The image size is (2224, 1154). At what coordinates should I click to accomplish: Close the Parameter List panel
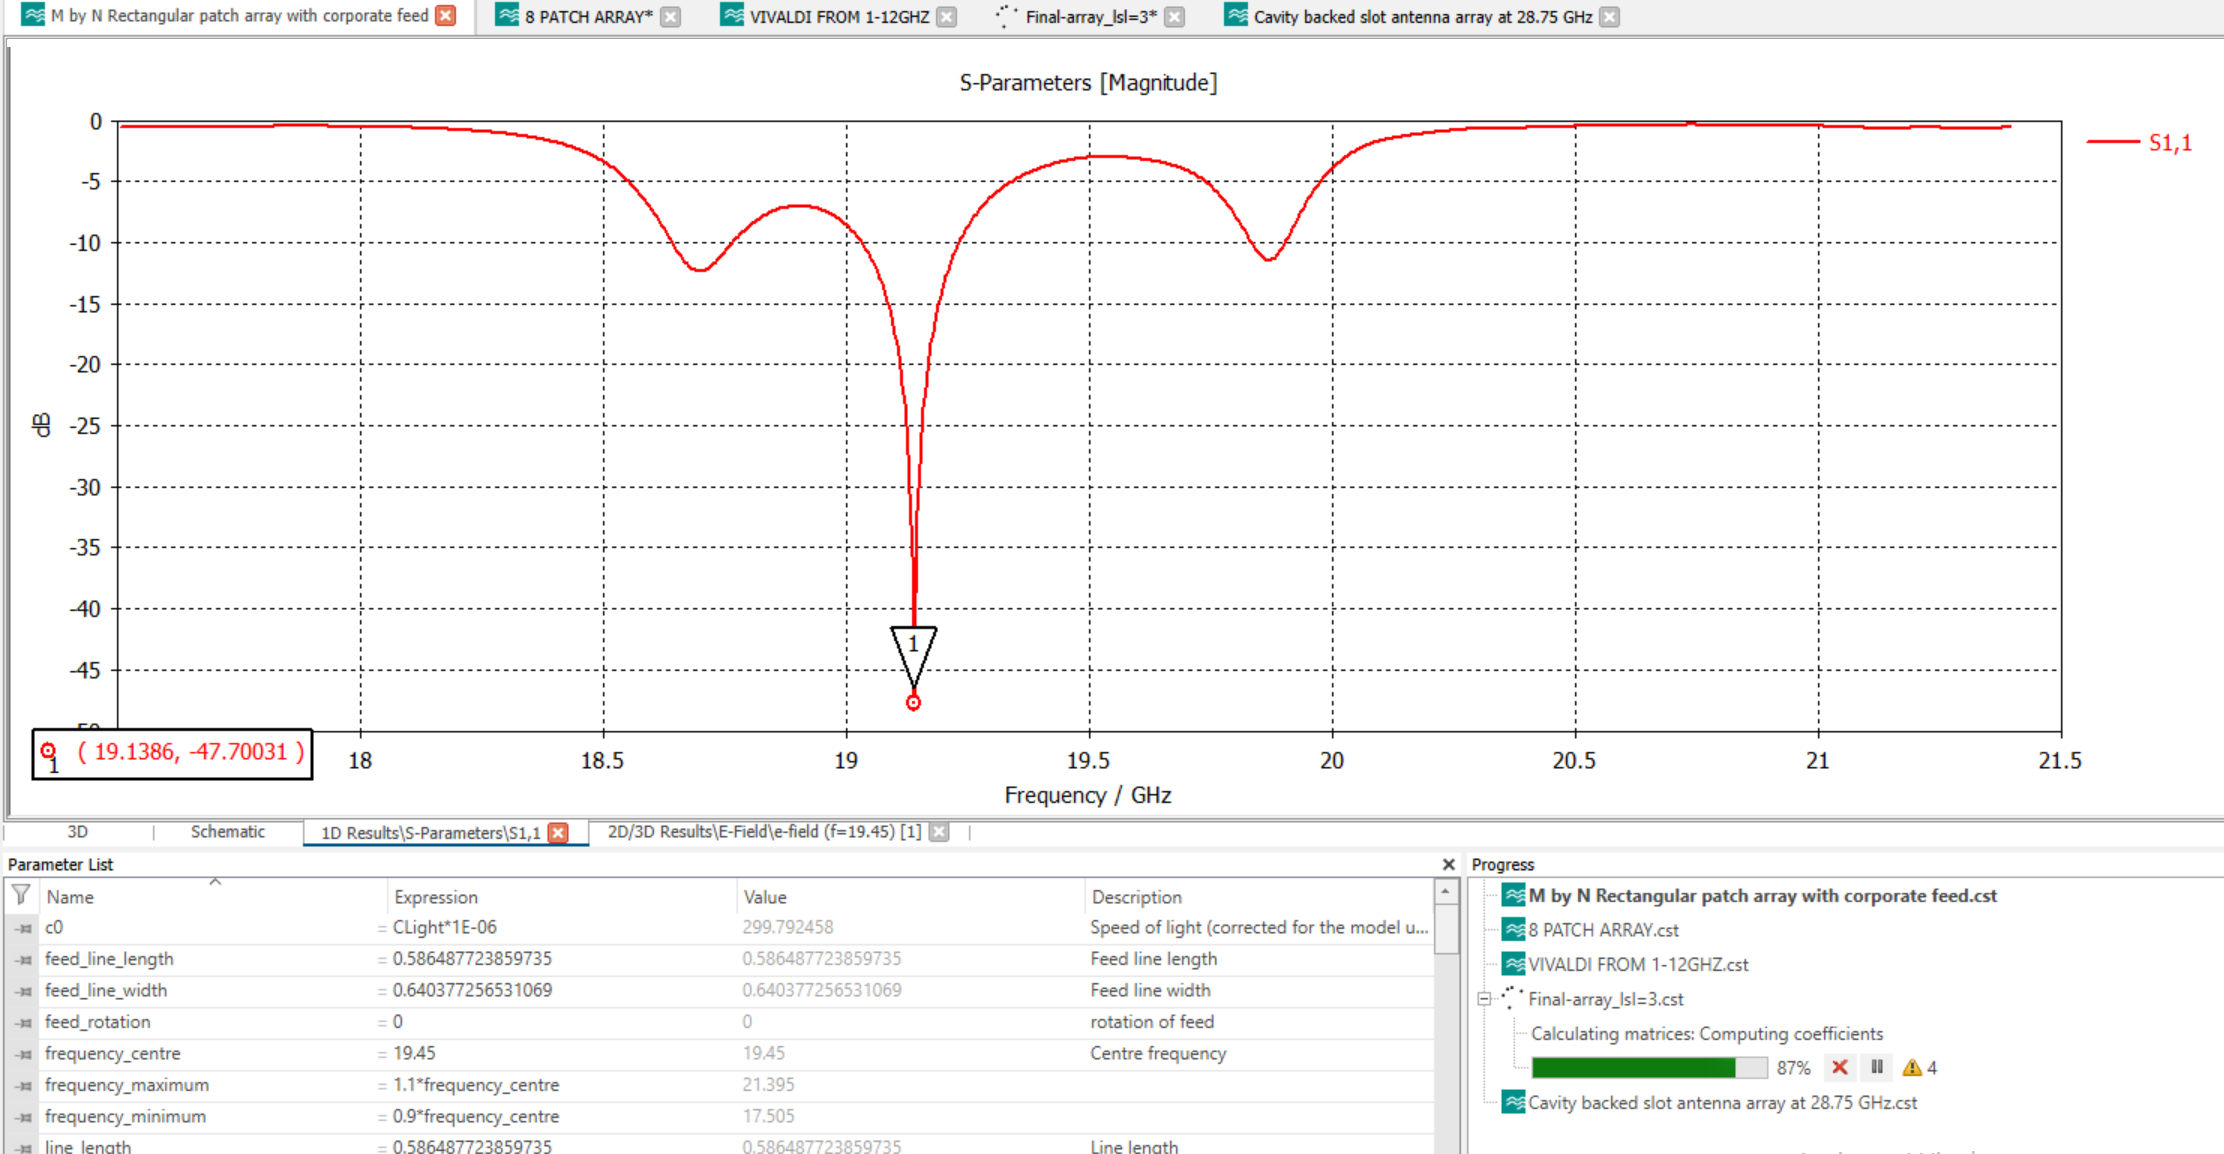pos(1448,864)
